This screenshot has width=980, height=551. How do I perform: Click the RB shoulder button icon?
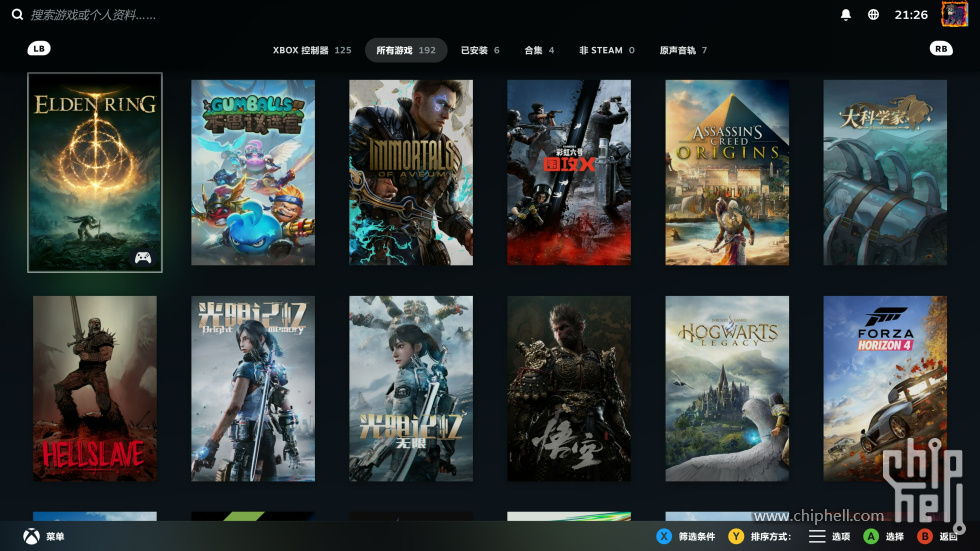pos(941,49)
